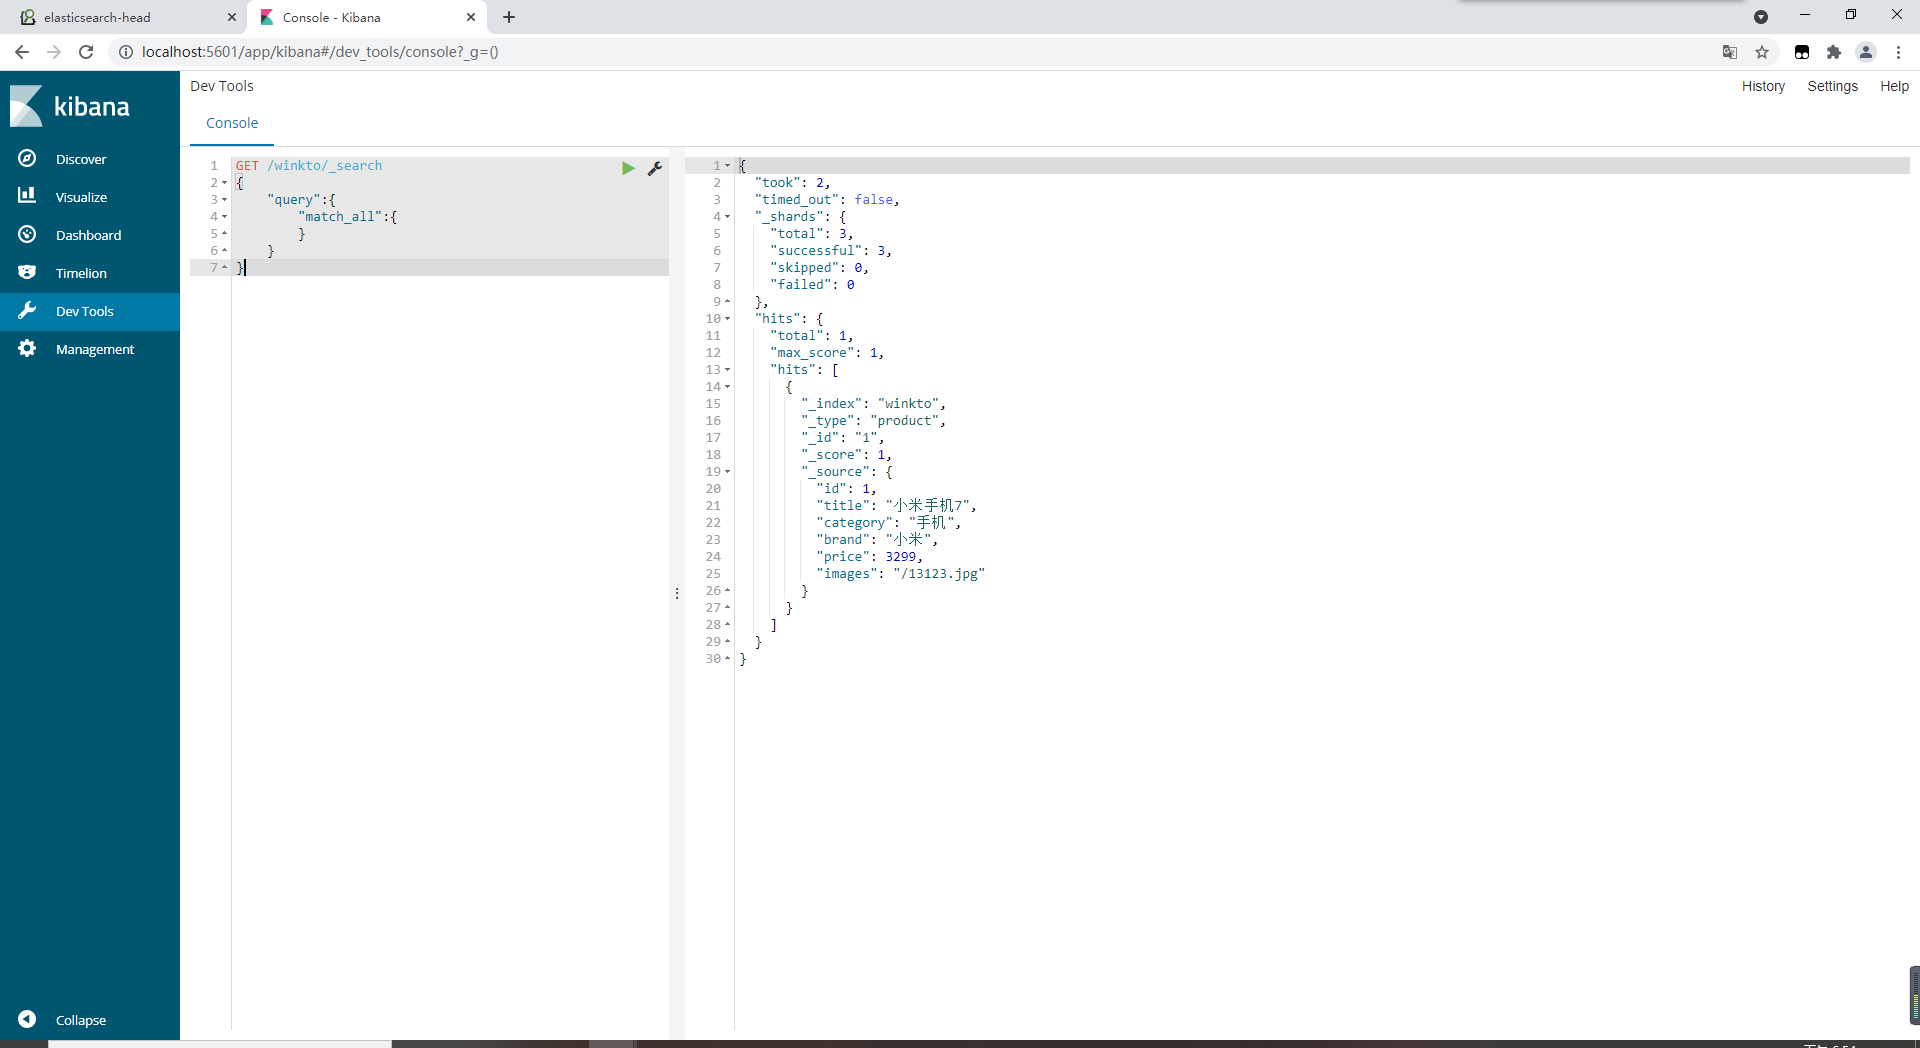Fold the outer "hits" object on line 10
Image resolution: width=1920 pixels, height=1048 pixels.
coord(727,319)
